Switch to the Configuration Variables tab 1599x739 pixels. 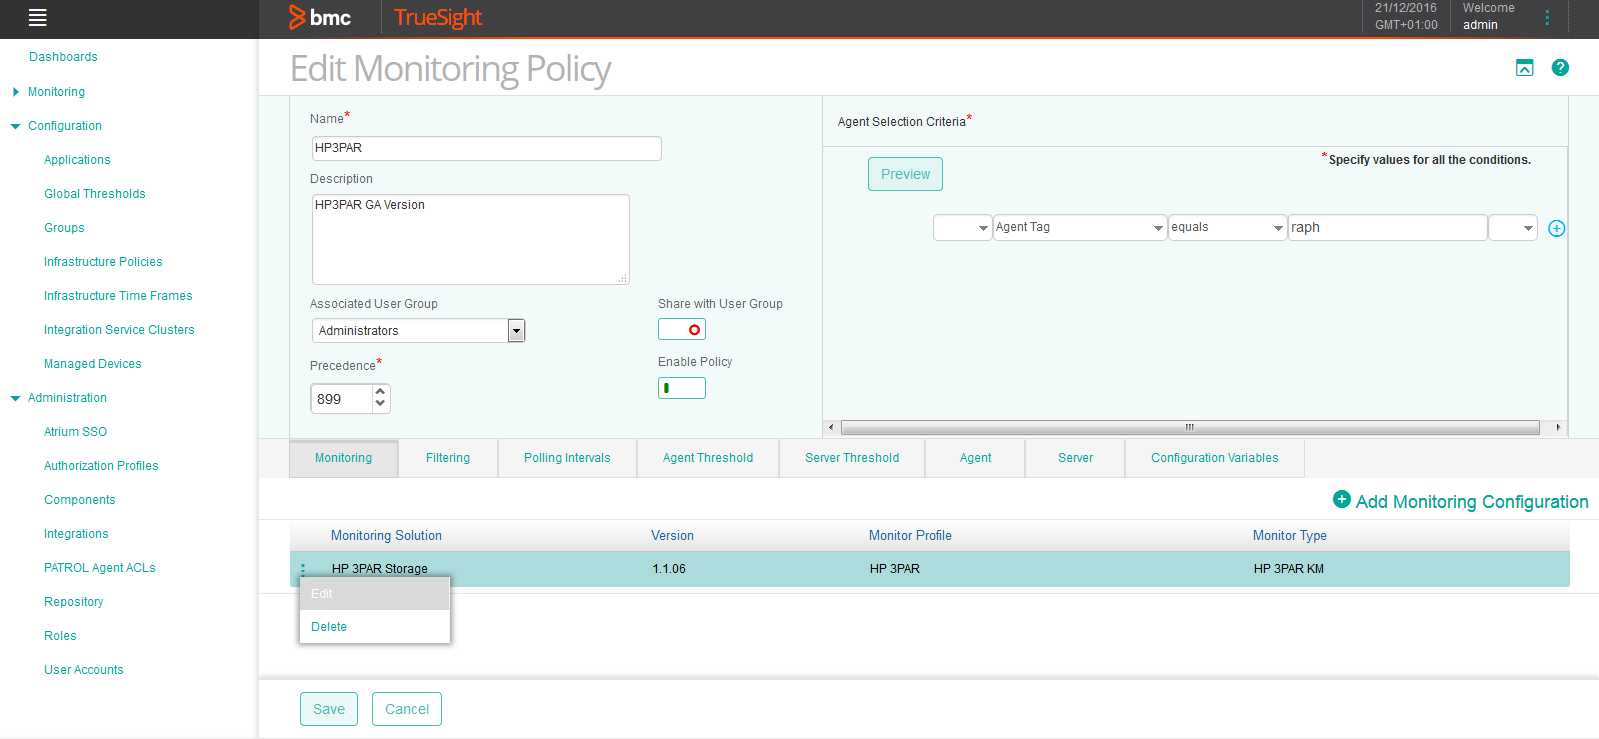[x=1214, y=458]
